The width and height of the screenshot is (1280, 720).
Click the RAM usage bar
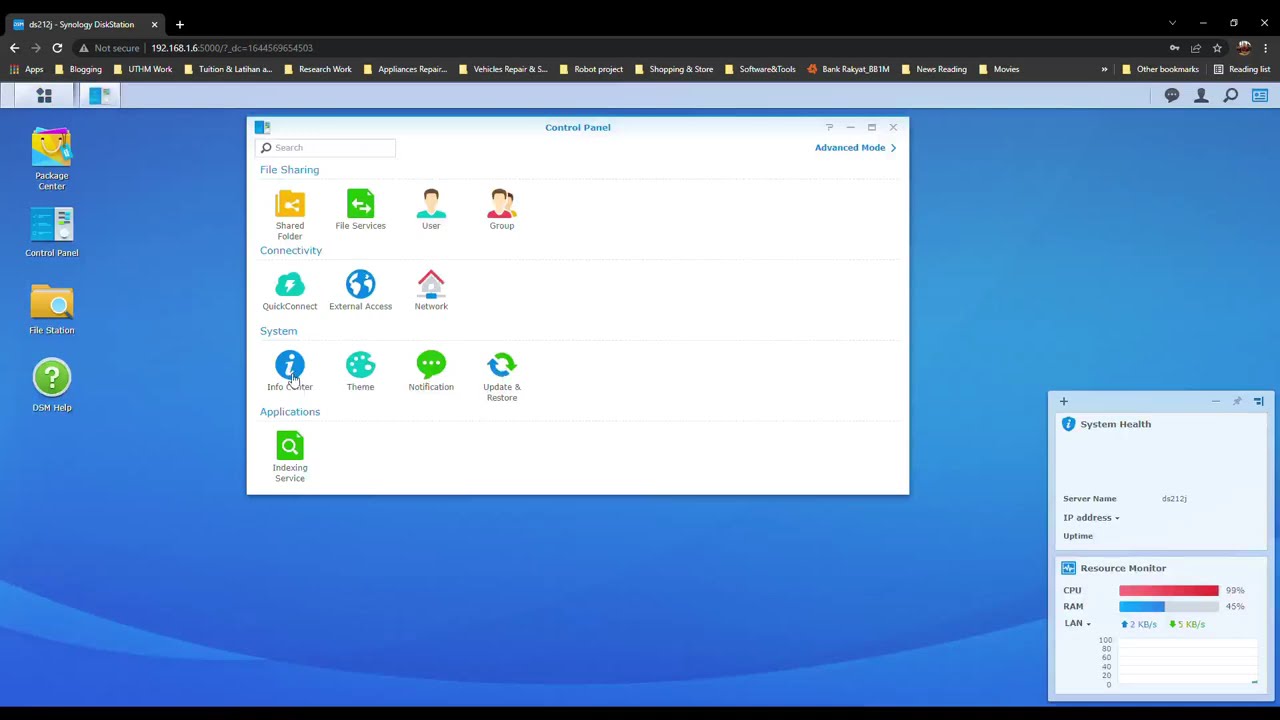[1169, 606]
